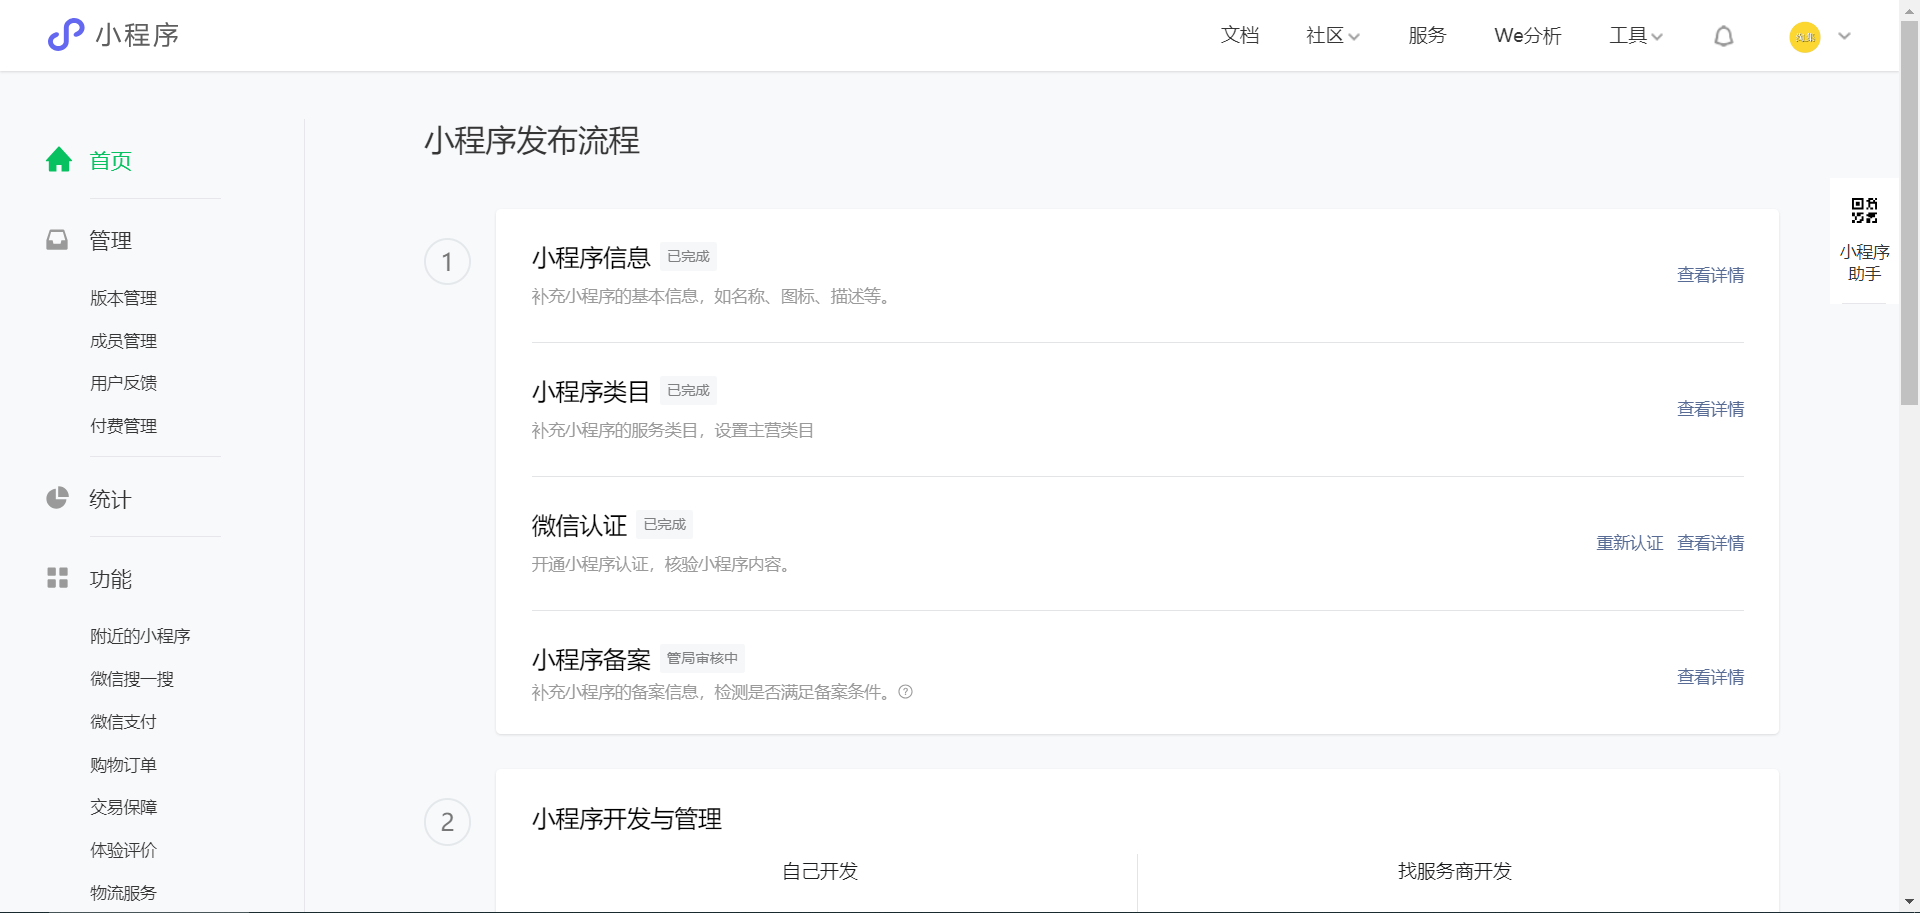Open 付费管理 in the sidebar

click(x=123, y=426)
